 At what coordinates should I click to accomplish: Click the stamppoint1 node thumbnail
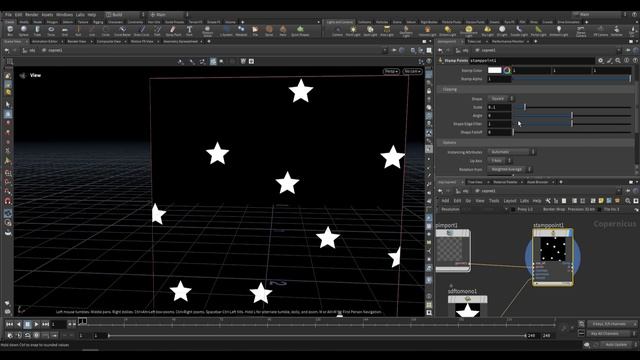click(x=553, y=249)
